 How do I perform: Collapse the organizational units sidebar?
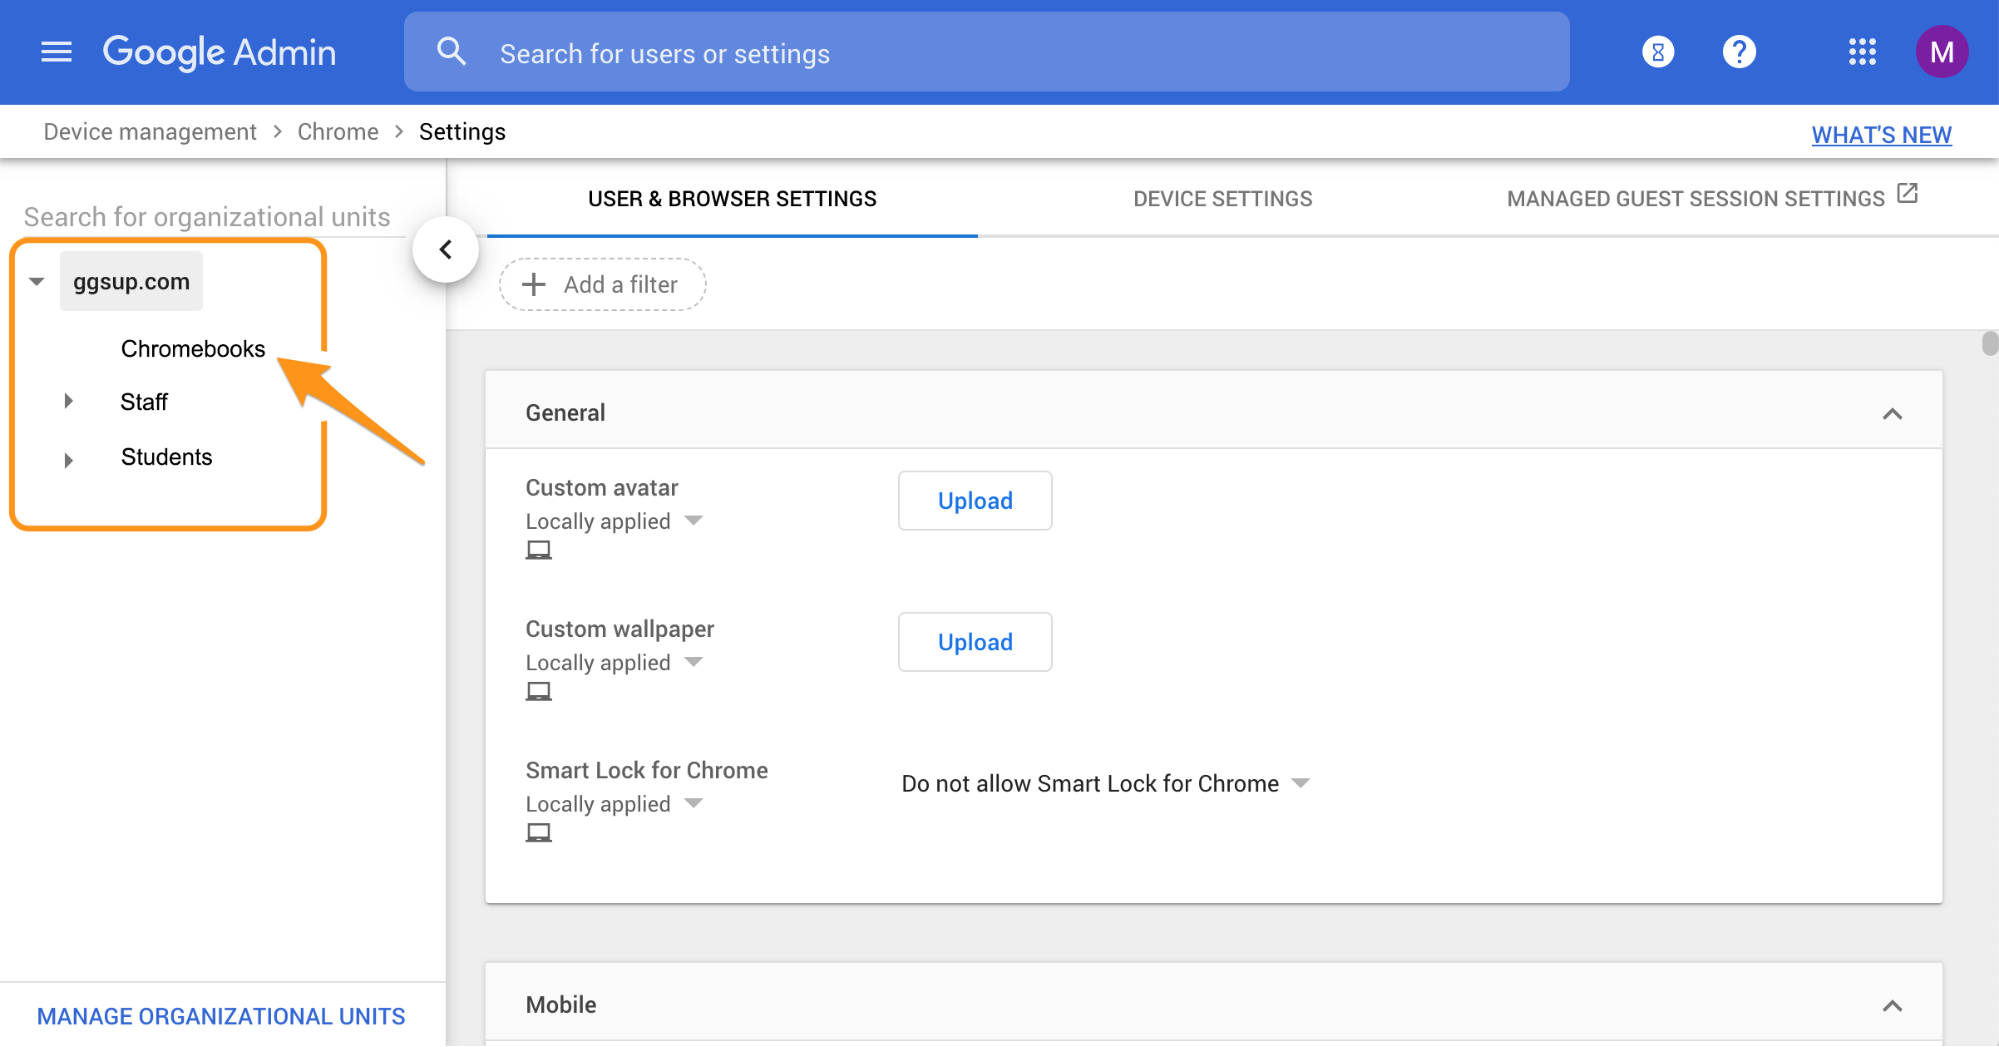coord(446,250)
